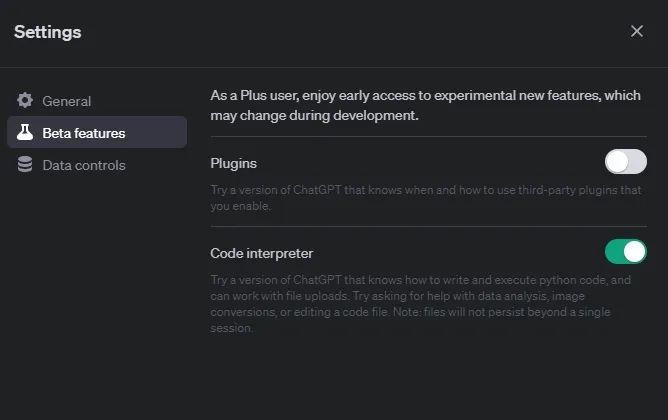This screenshot has width=668, height=420.
Task: Switch to the Data controls tab
Action: 83,165
